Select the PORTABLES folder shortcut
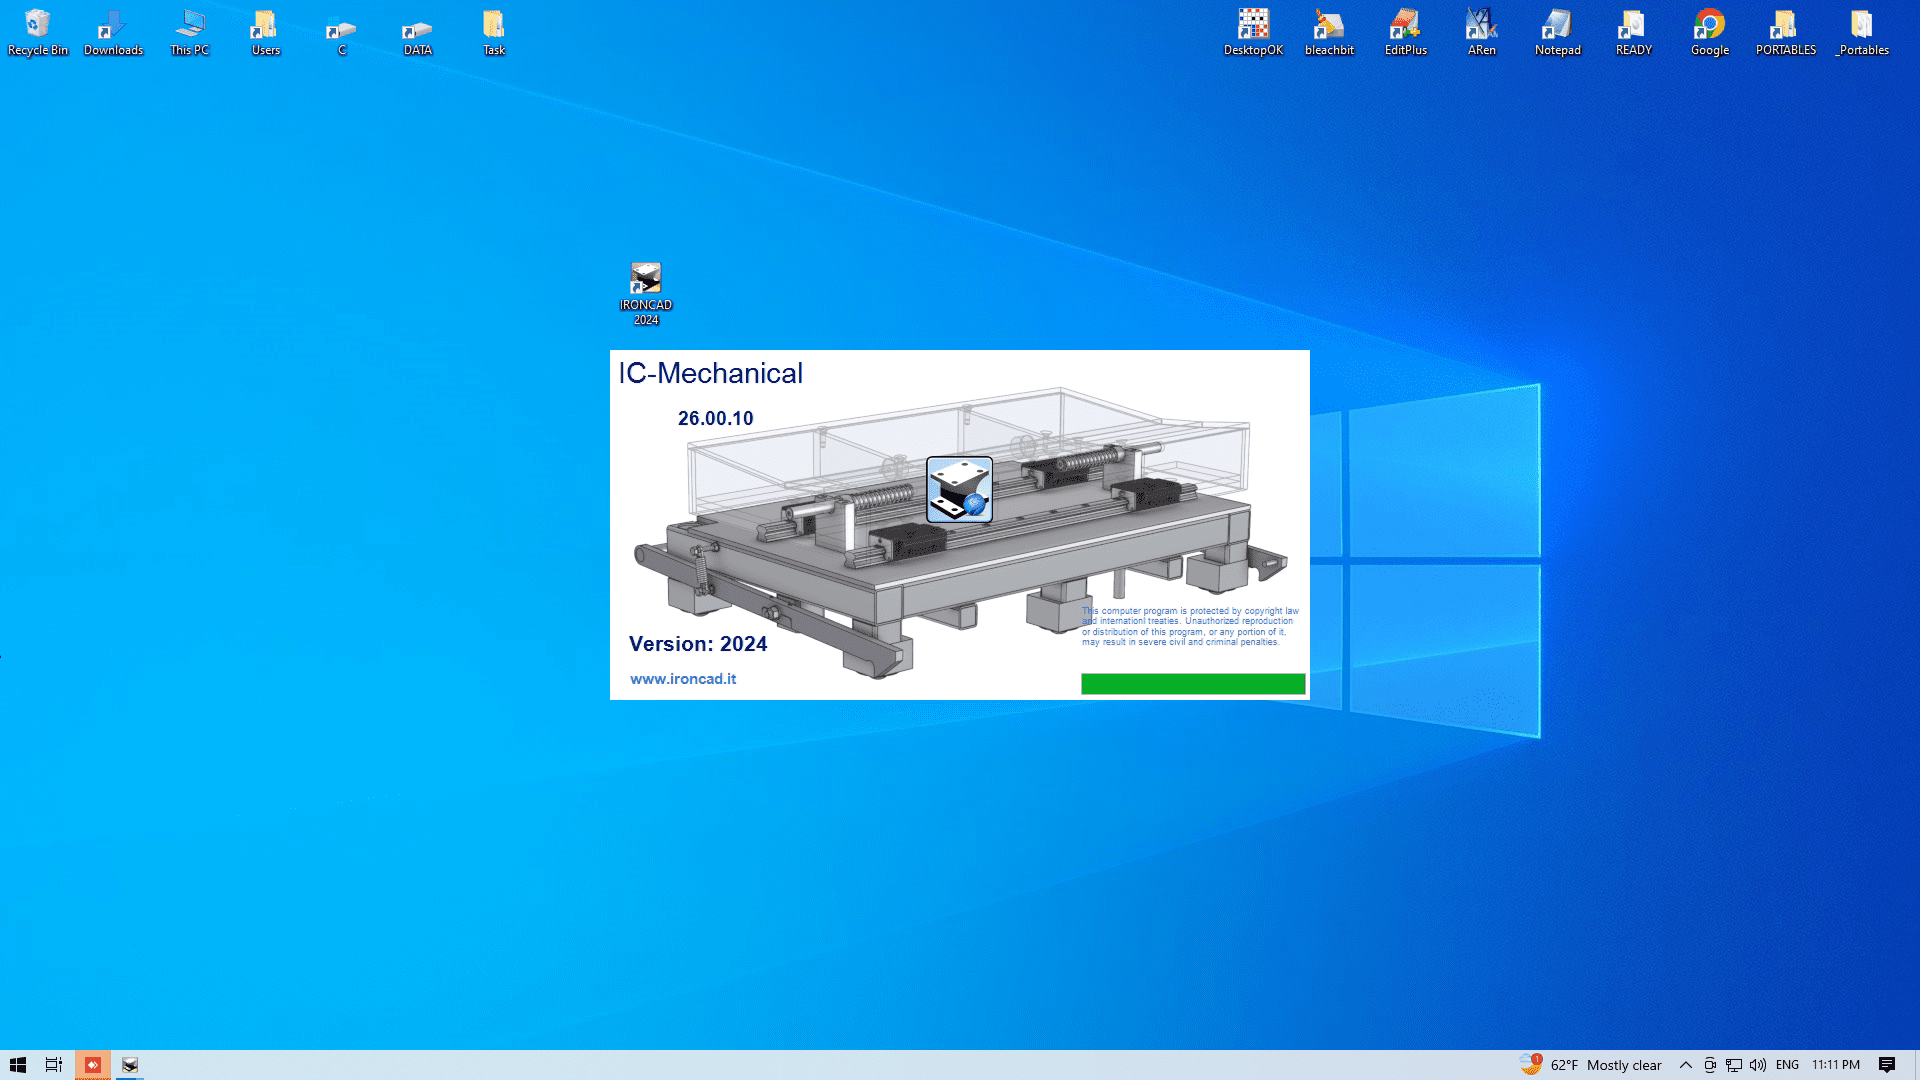Image resolution: width=1920 pixels, height=1080 pixels. click(1785, 32)
